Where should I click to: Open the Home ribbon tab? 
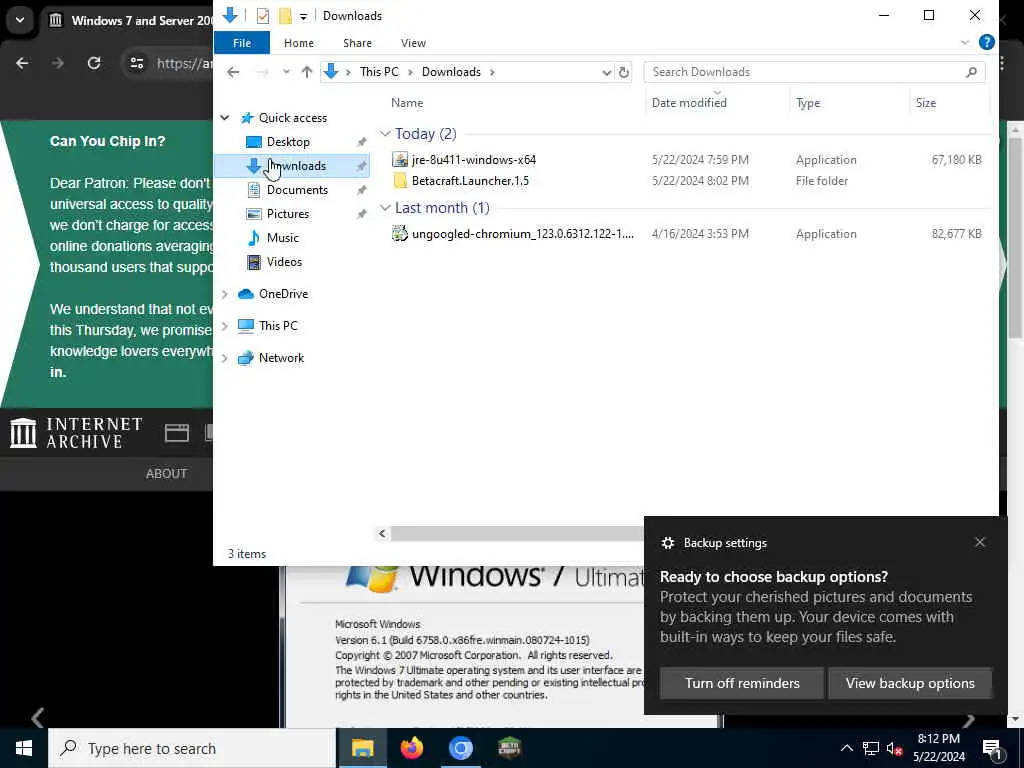(x=298, y=43)
